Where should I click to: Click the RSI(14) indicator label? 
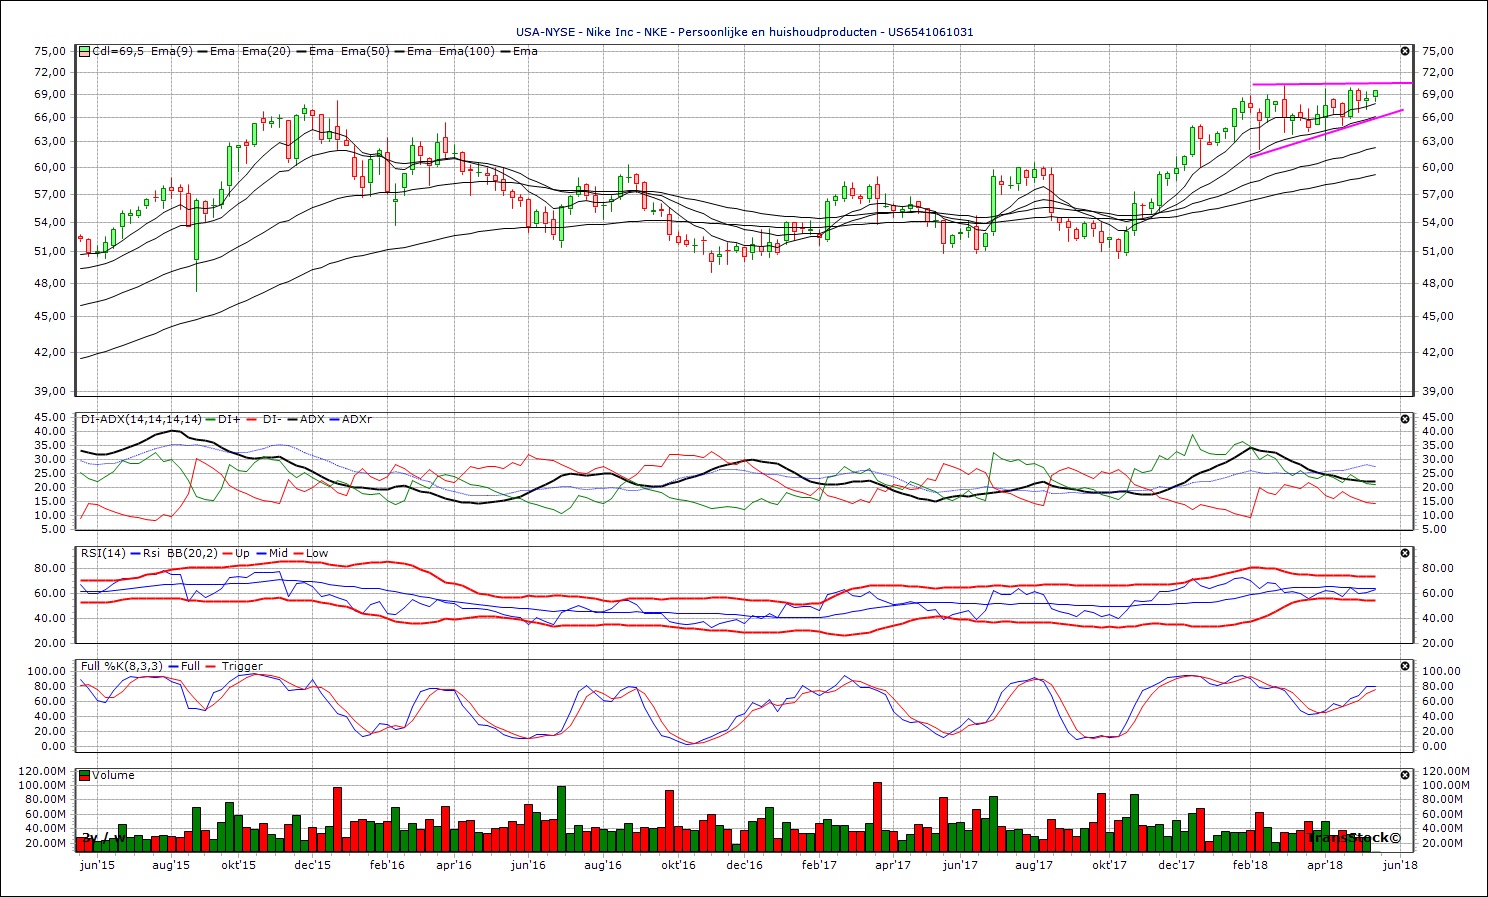coord(104,553)
